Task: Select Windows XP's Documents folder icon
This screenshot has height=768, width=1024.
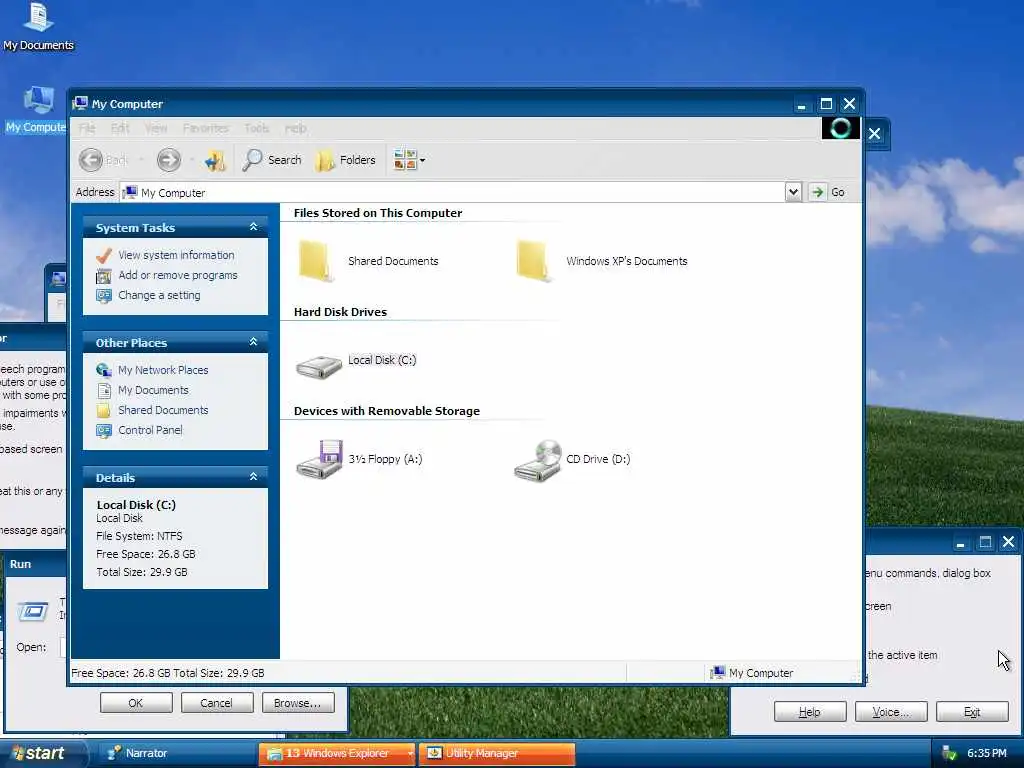Action: coord(534,261)
